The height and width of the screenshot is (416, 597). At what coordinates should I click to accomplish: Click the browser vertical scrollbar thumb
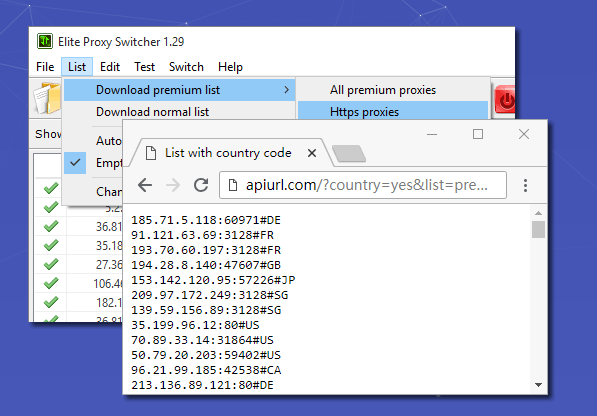[538, 229]
